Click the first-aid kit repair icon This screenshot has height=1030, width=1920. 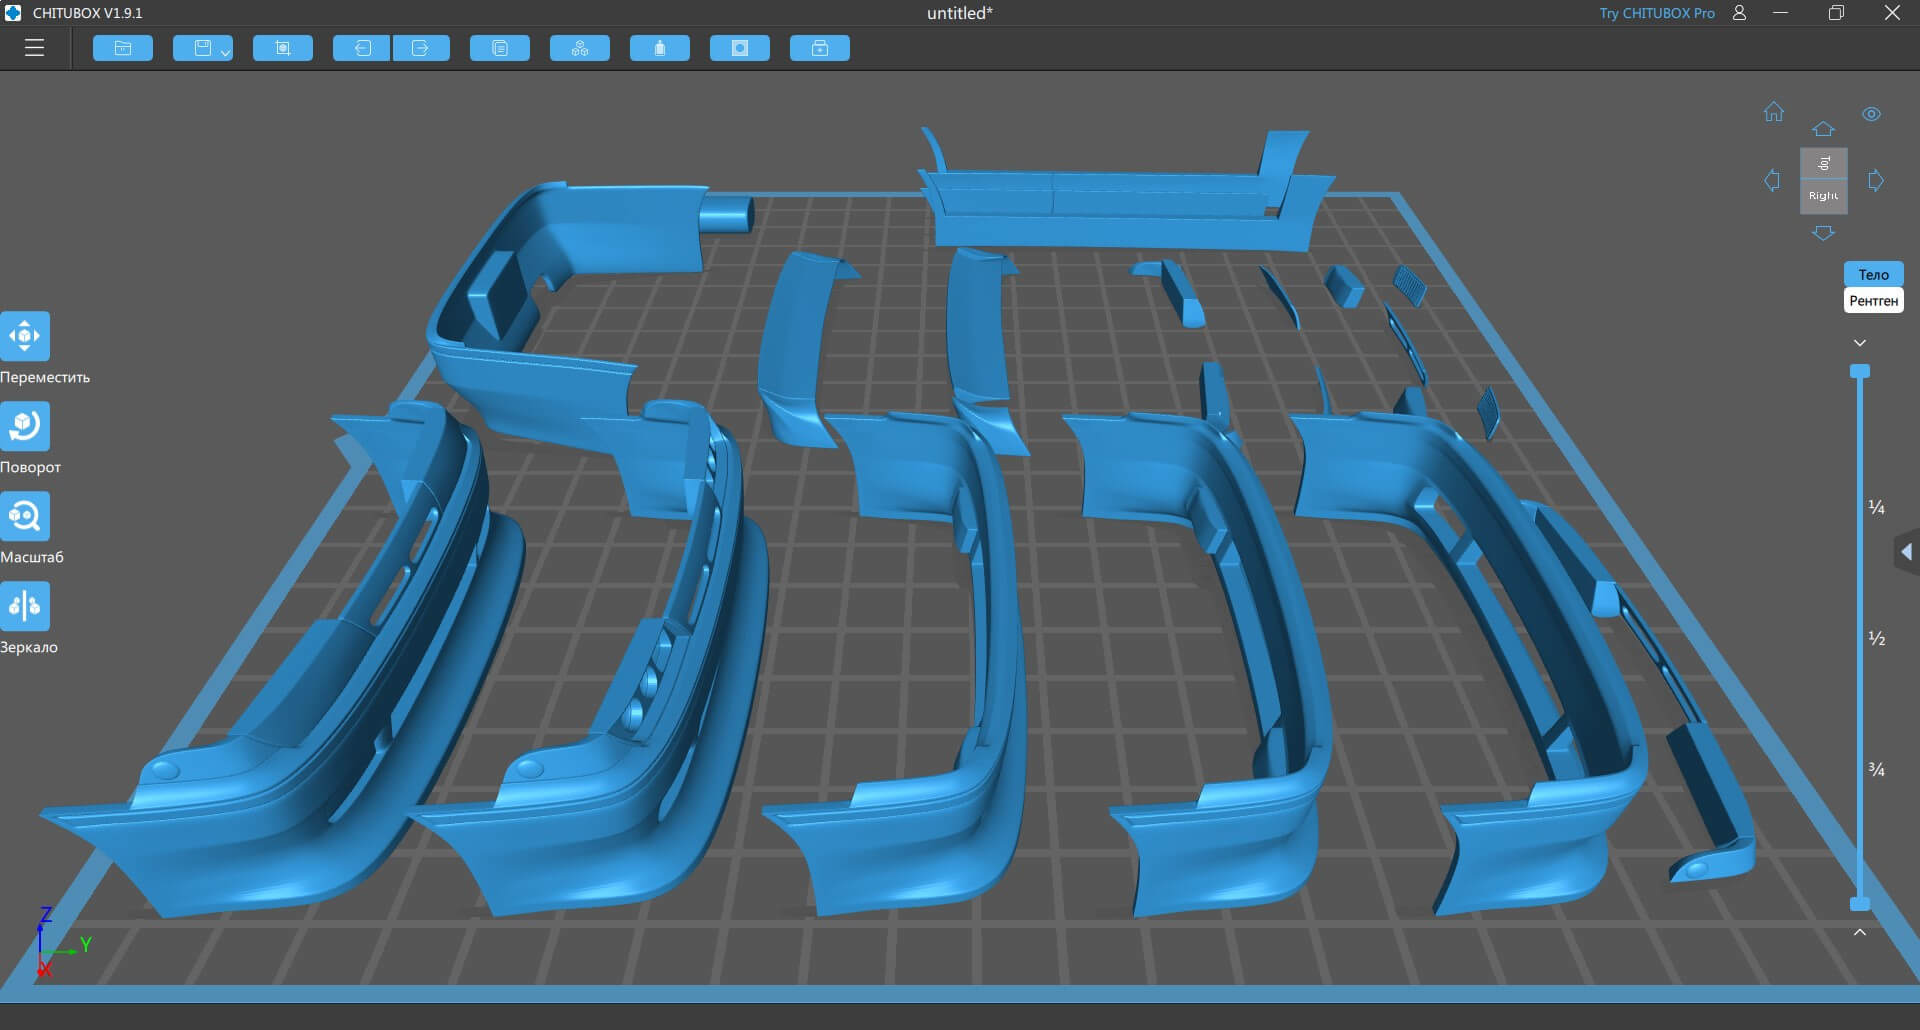point(820,48)
